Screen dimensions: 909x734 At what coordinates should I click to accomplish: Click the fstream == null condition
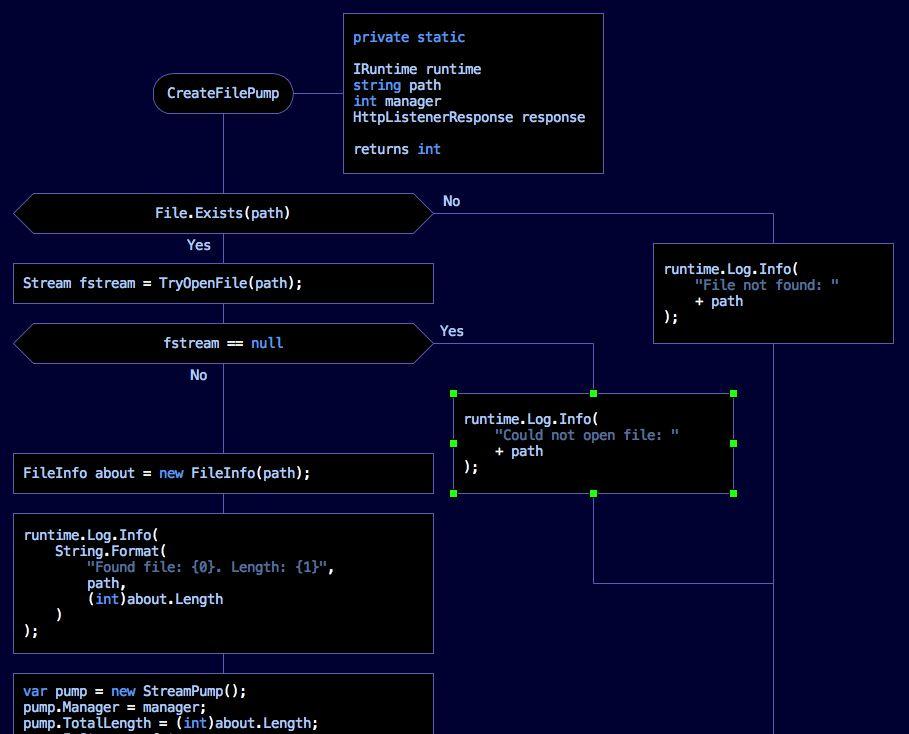click(x=223, y=343)
